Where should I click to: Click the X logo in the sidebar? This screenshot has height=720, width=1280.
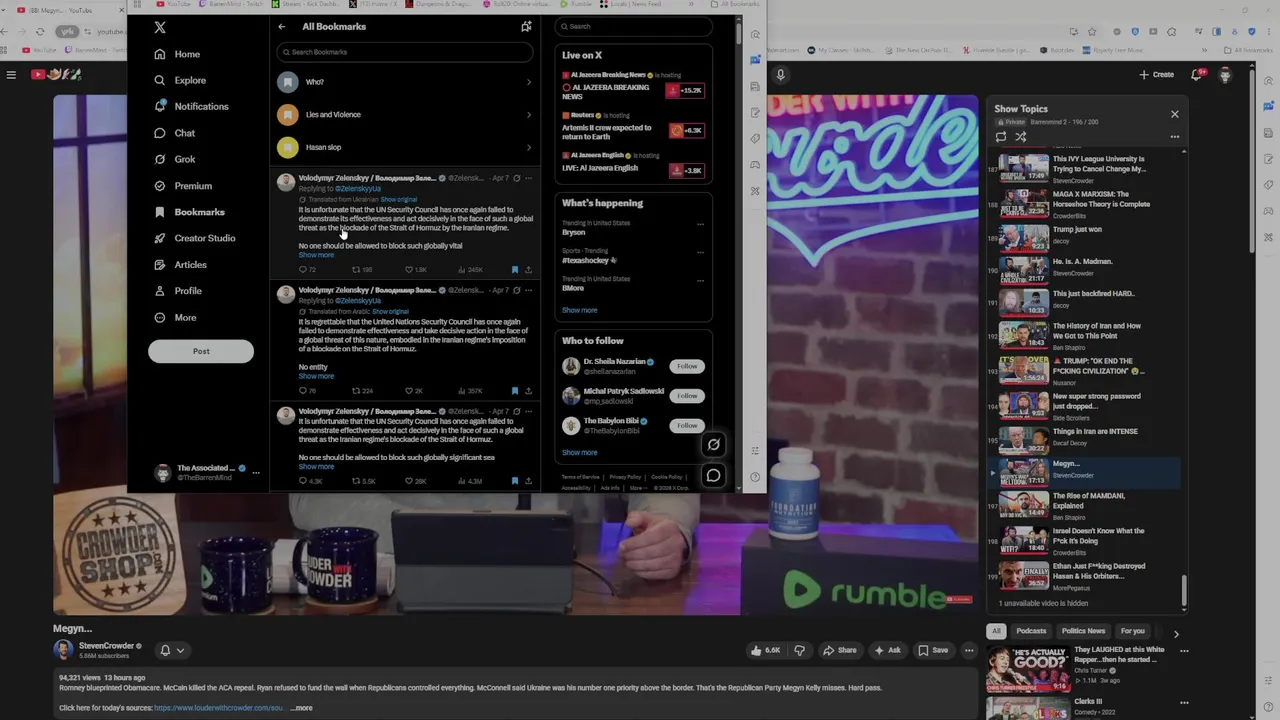[x=160, y=27]
